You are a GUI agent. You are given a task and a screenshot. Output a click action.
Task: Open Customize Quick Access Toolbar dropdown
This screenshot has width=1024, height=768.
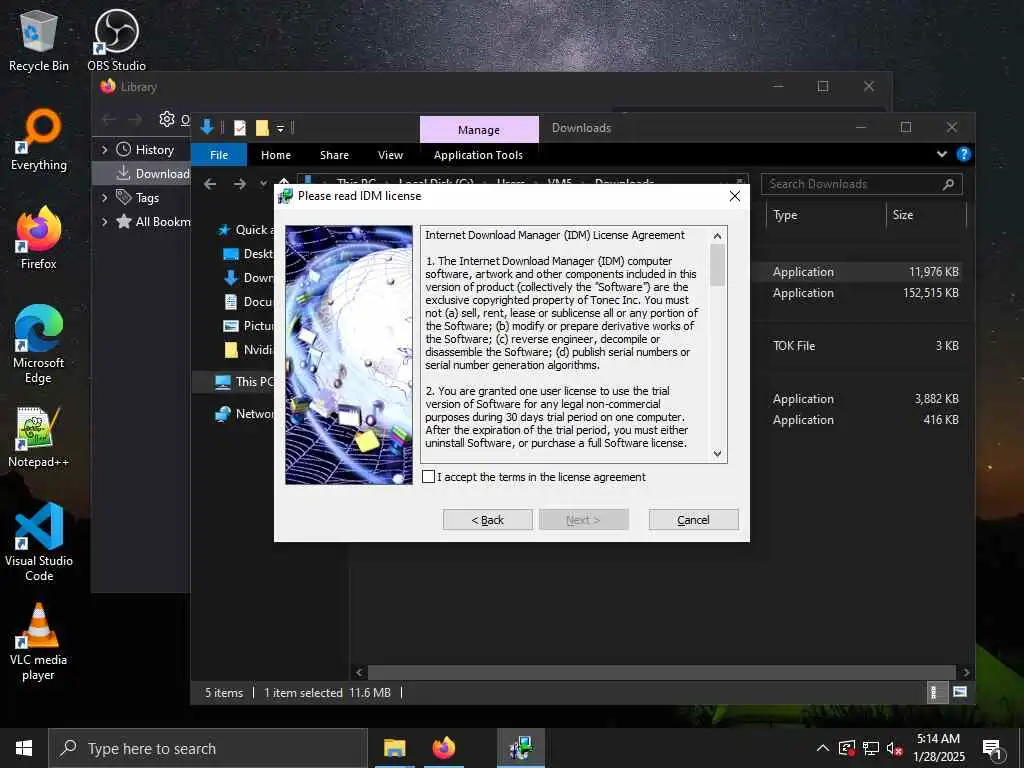280,128
